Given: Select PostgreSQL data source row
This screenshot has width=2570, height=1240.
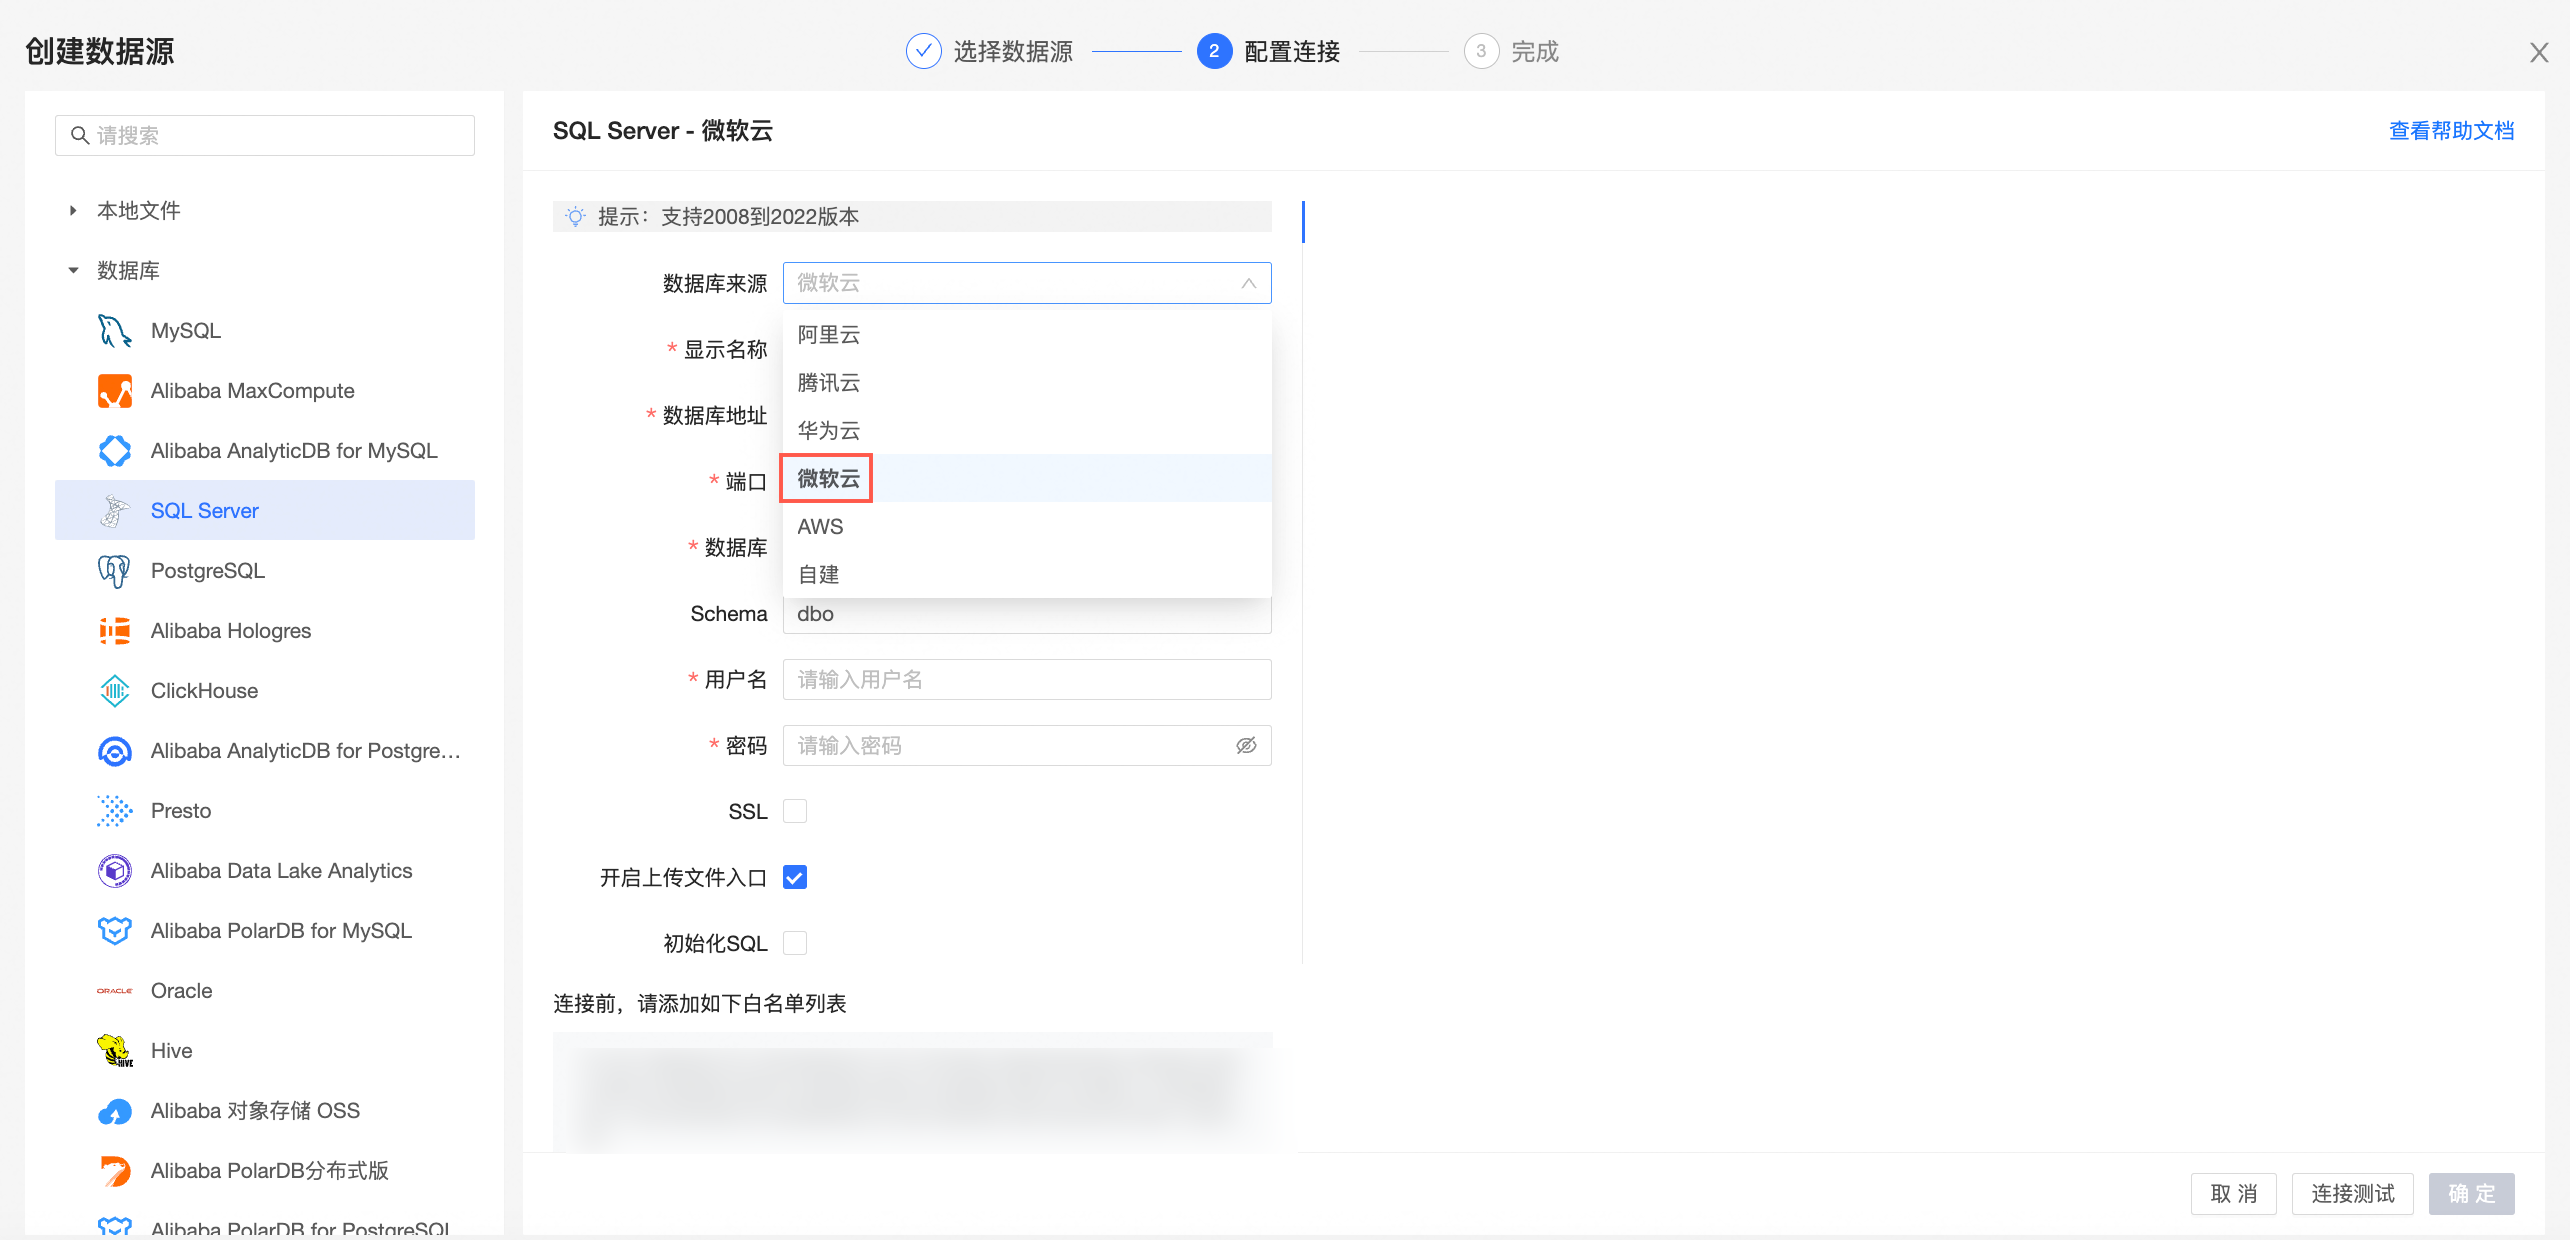Looking at the screenshot, I should [265, 571].
